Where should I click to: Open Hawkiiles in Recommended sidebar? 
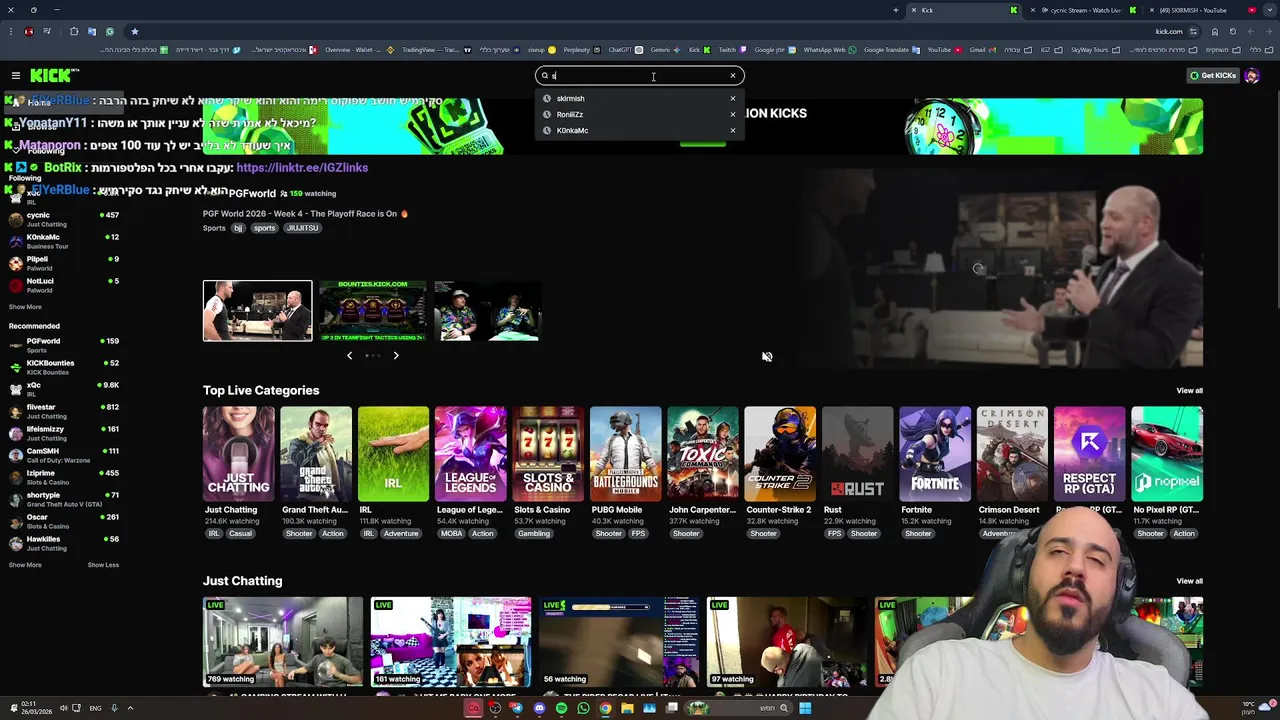point(64,543)
